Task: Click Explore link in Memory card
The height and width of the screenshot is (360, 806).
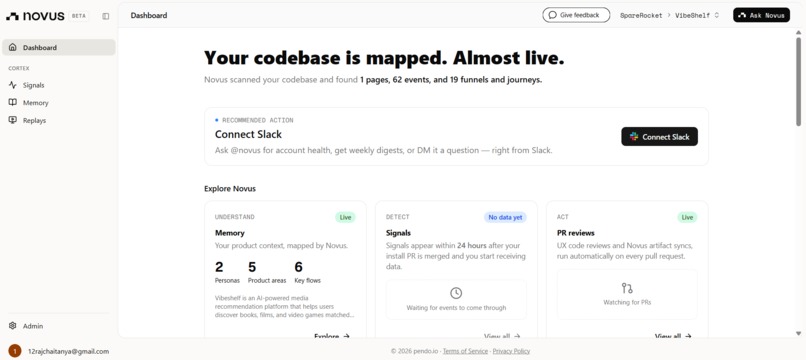Action: [332, 336]
